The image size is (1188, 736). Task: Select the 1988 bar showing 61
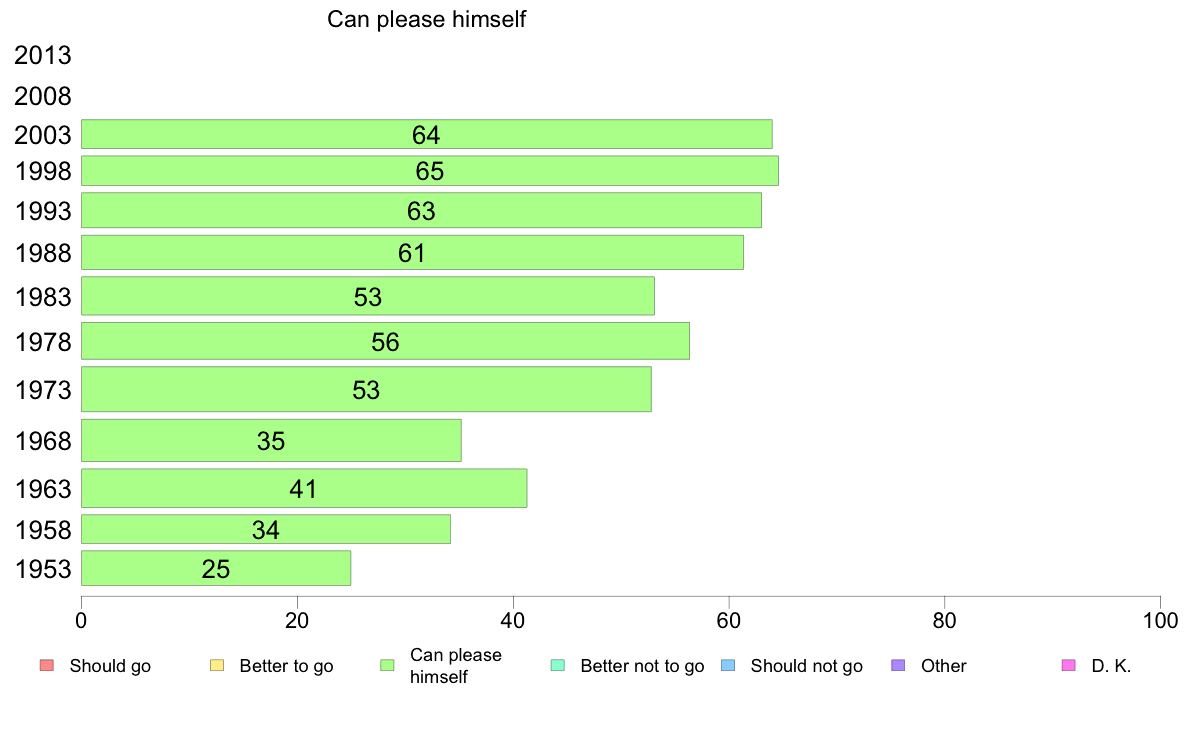pyautogui.click(x=412, y=252)
